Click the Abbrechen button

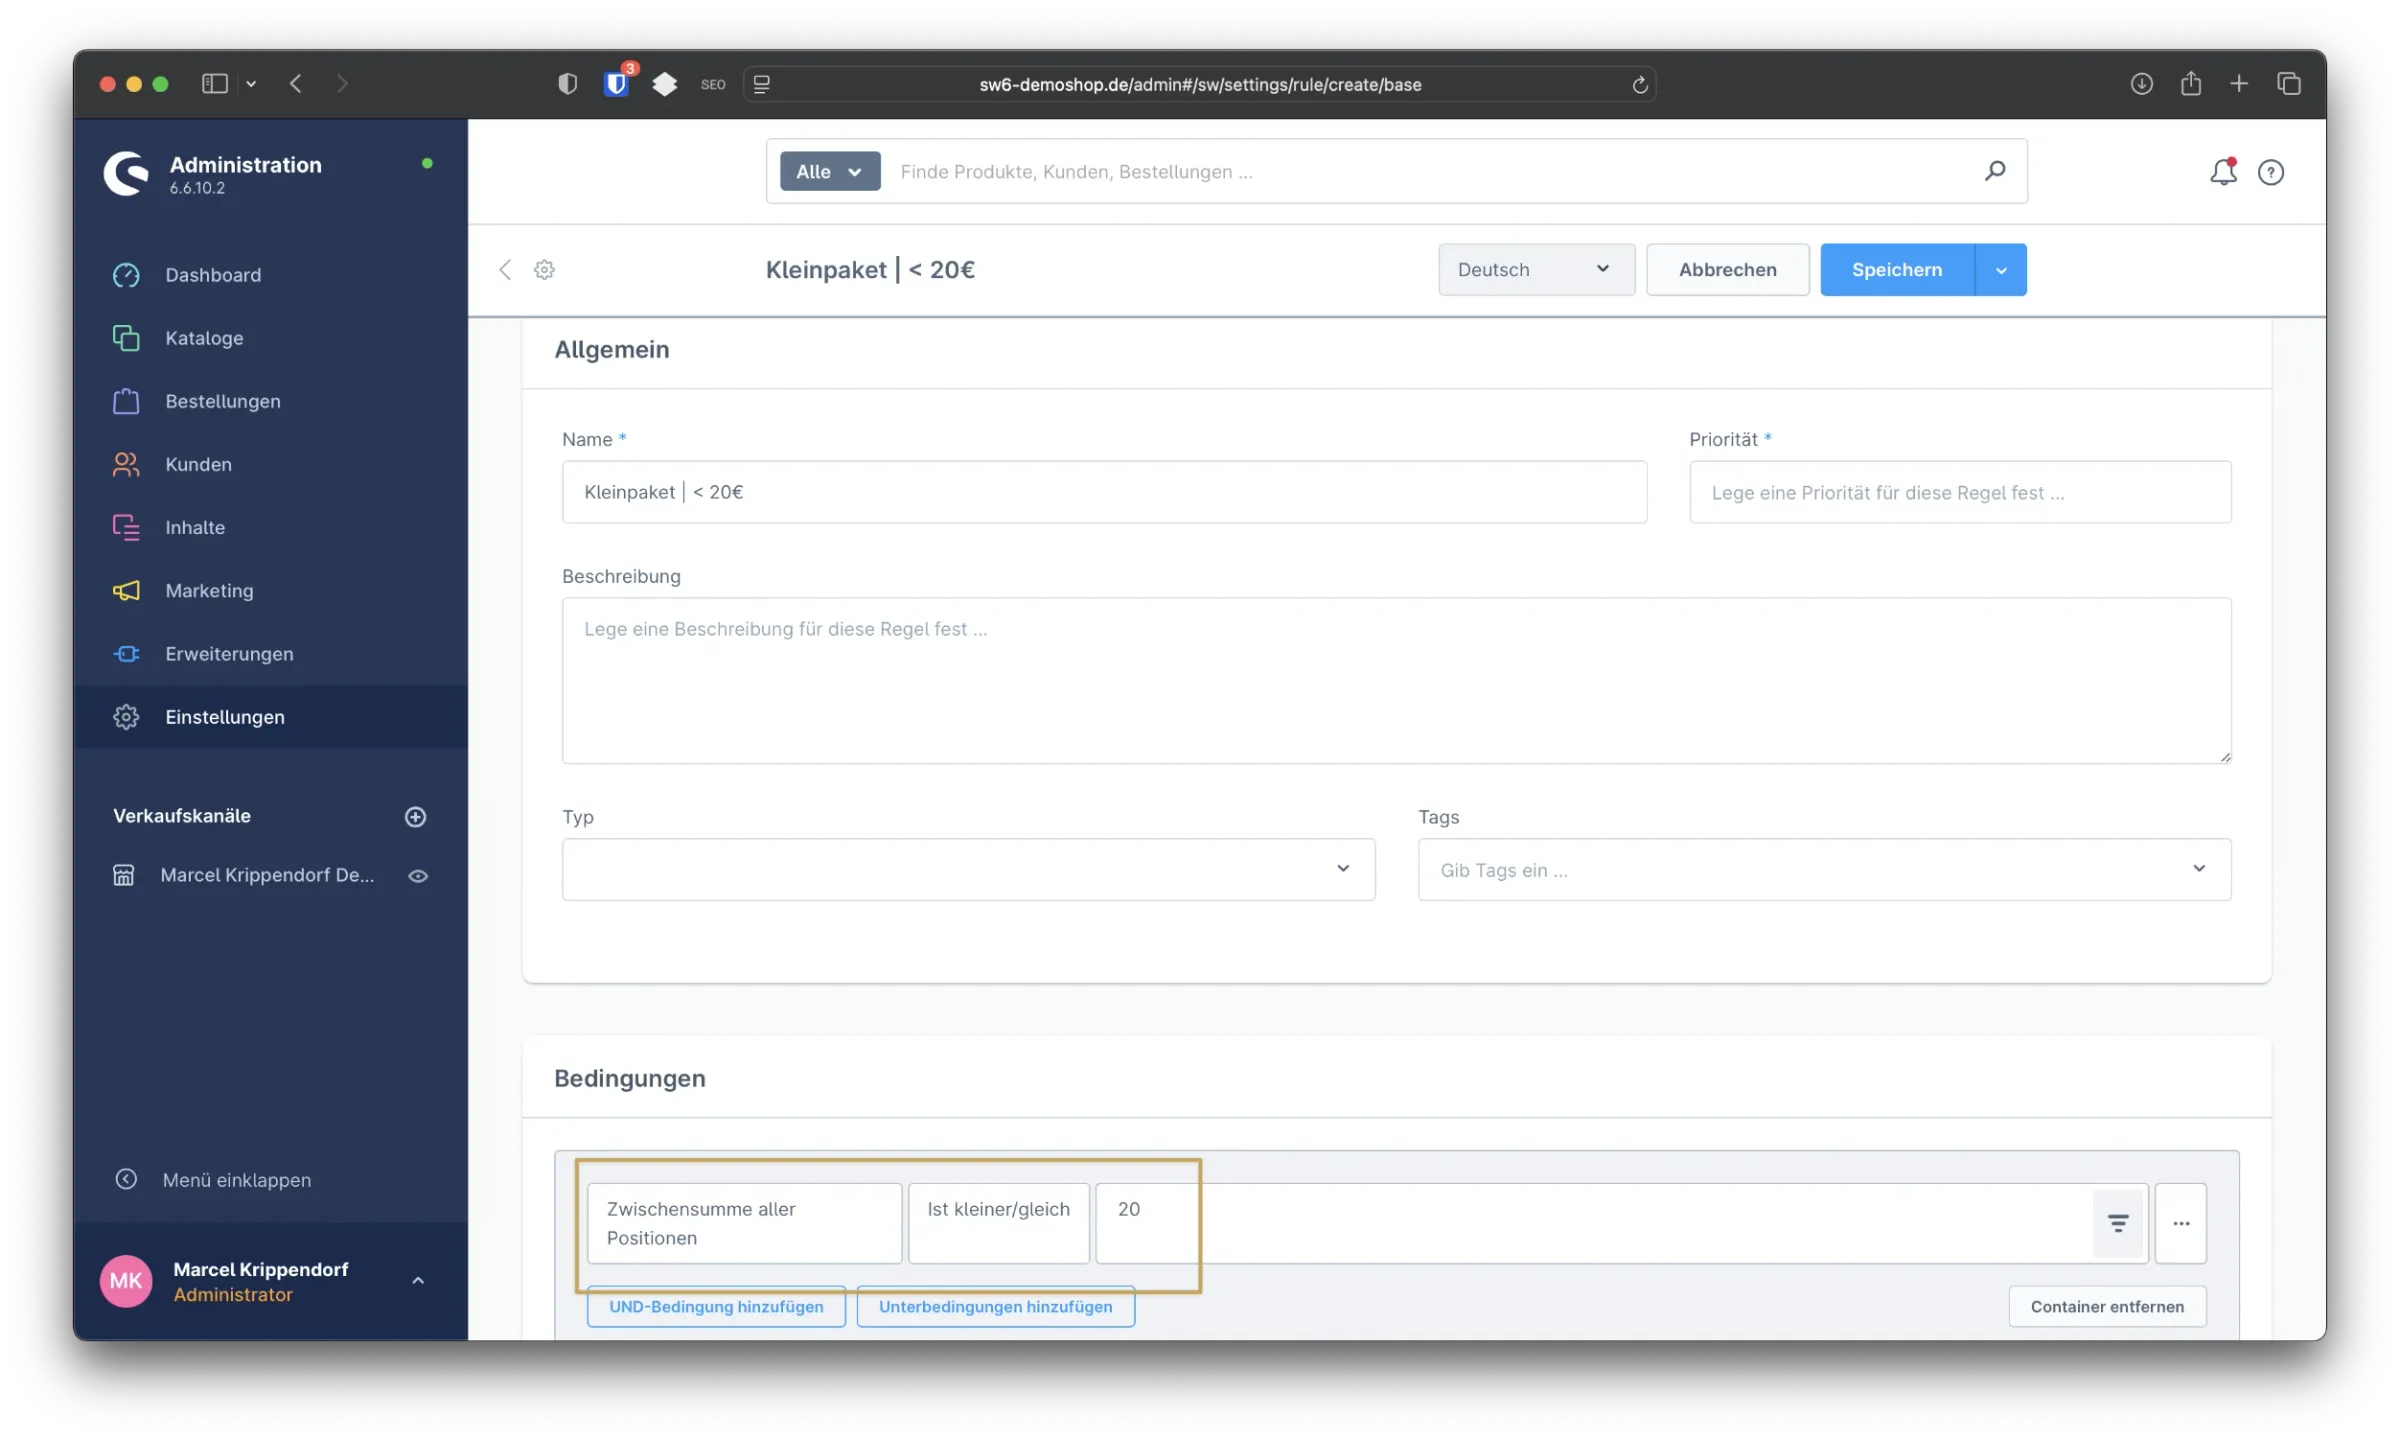point(1727,269)
